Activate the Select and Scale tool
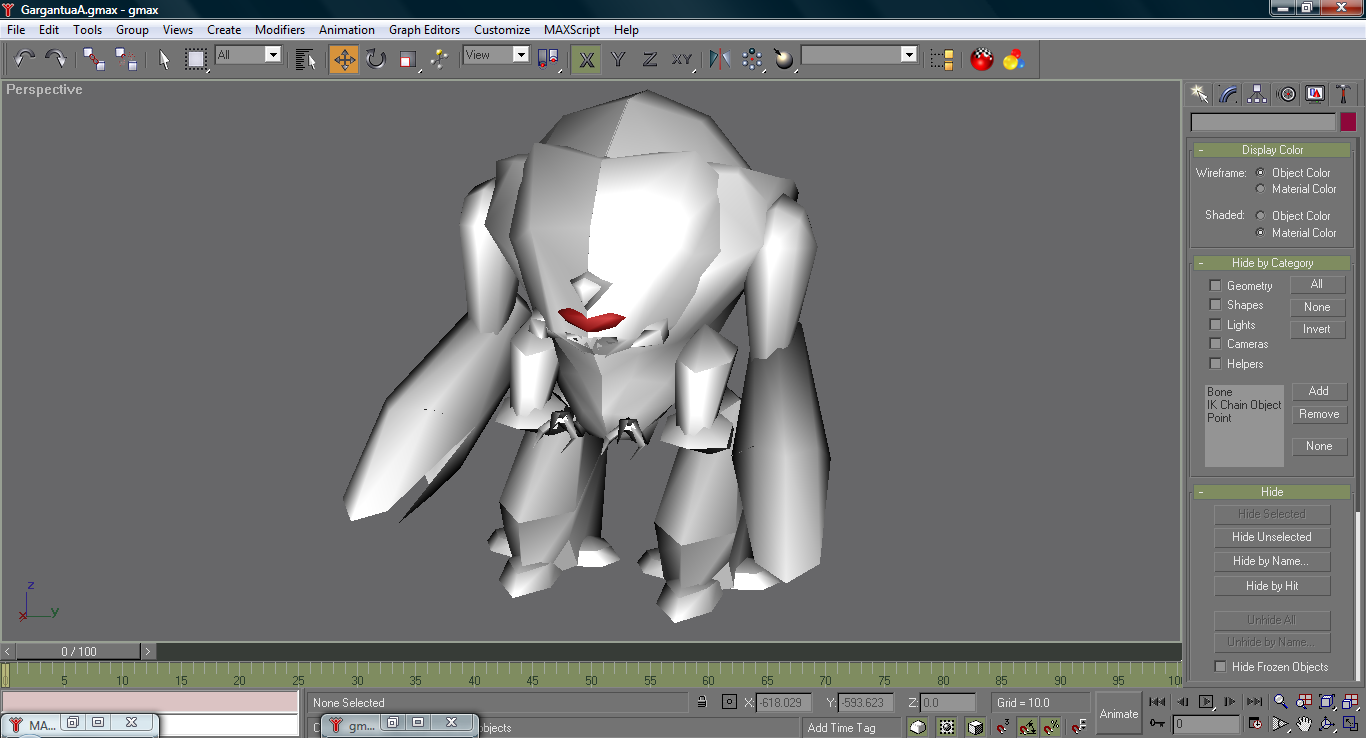This screenshot has width=1366, height=738. click(x=407, y=59)
